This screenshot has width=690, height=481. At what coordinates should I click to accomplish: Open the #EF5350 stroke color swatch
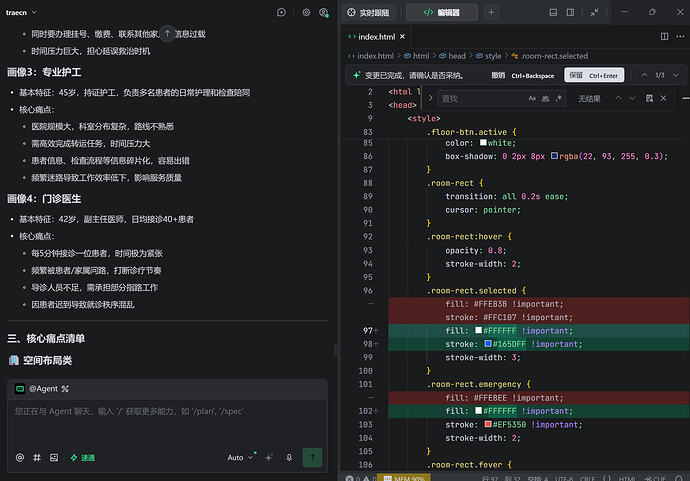[488, 424]
